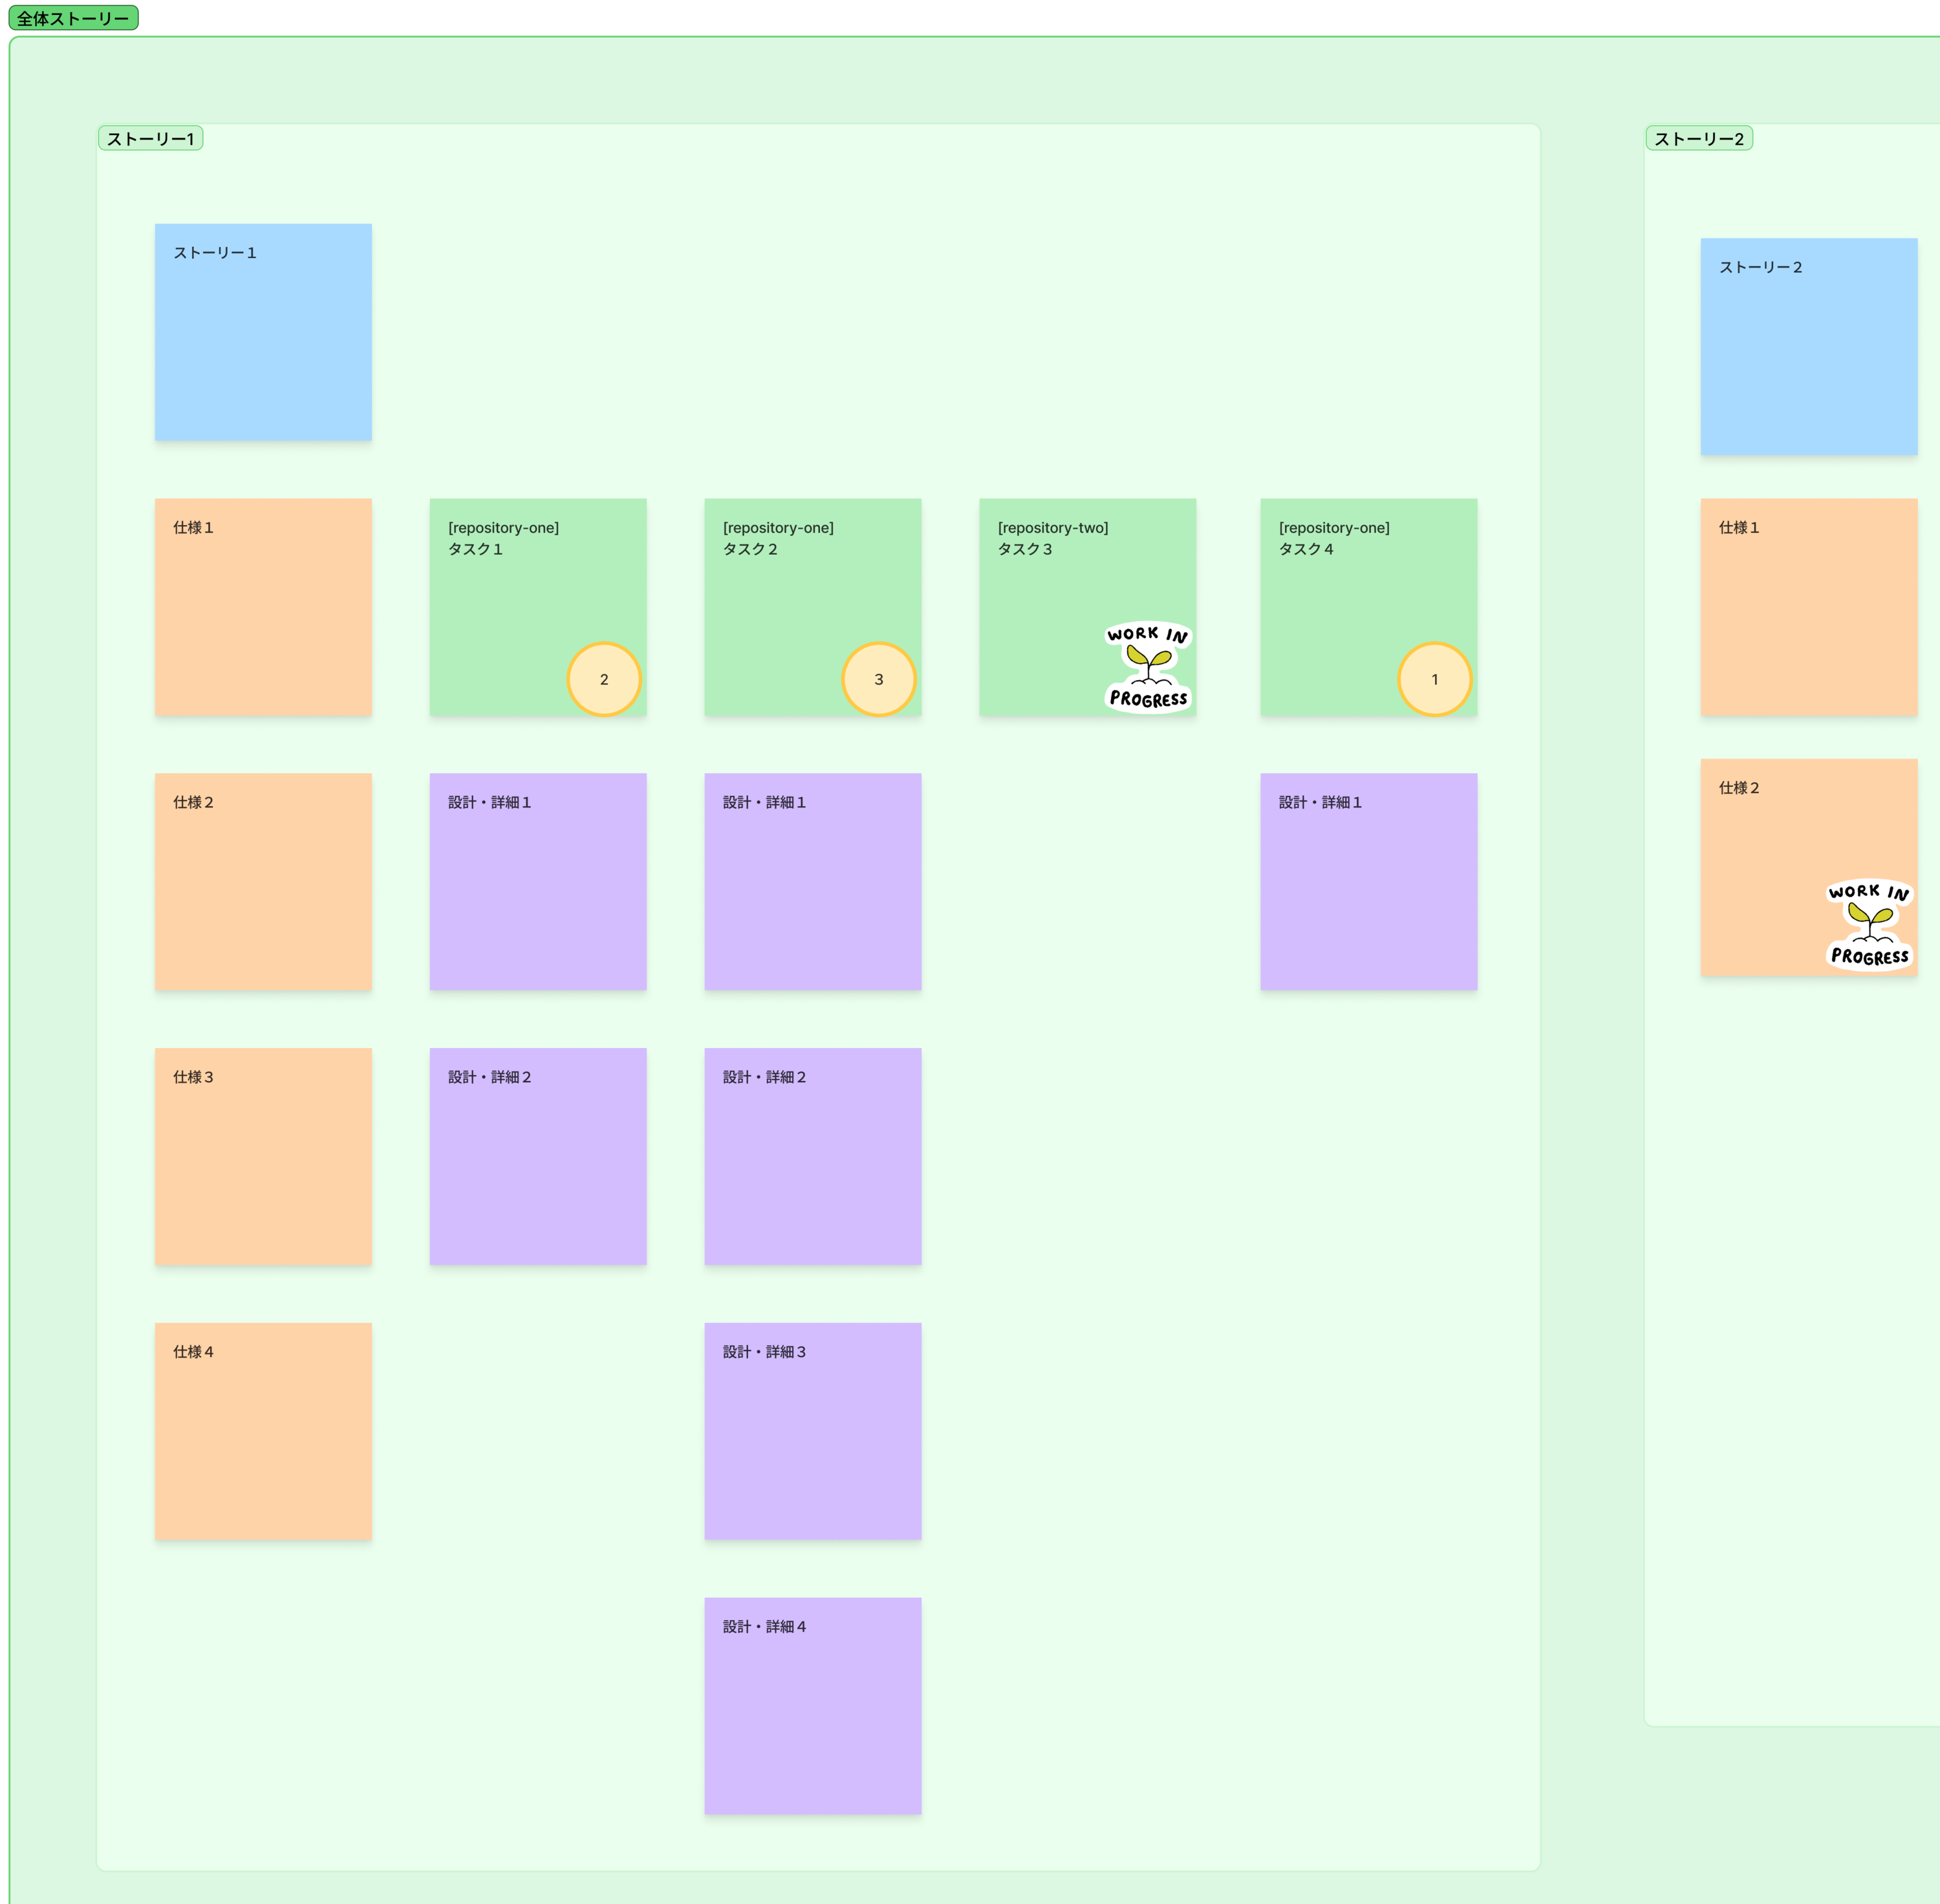Image resolution: width=1940 pixels, height=1904 pixels.
Task: Click the 設計・詳細2 note in タスク1's column
Action: (538, 1157)
